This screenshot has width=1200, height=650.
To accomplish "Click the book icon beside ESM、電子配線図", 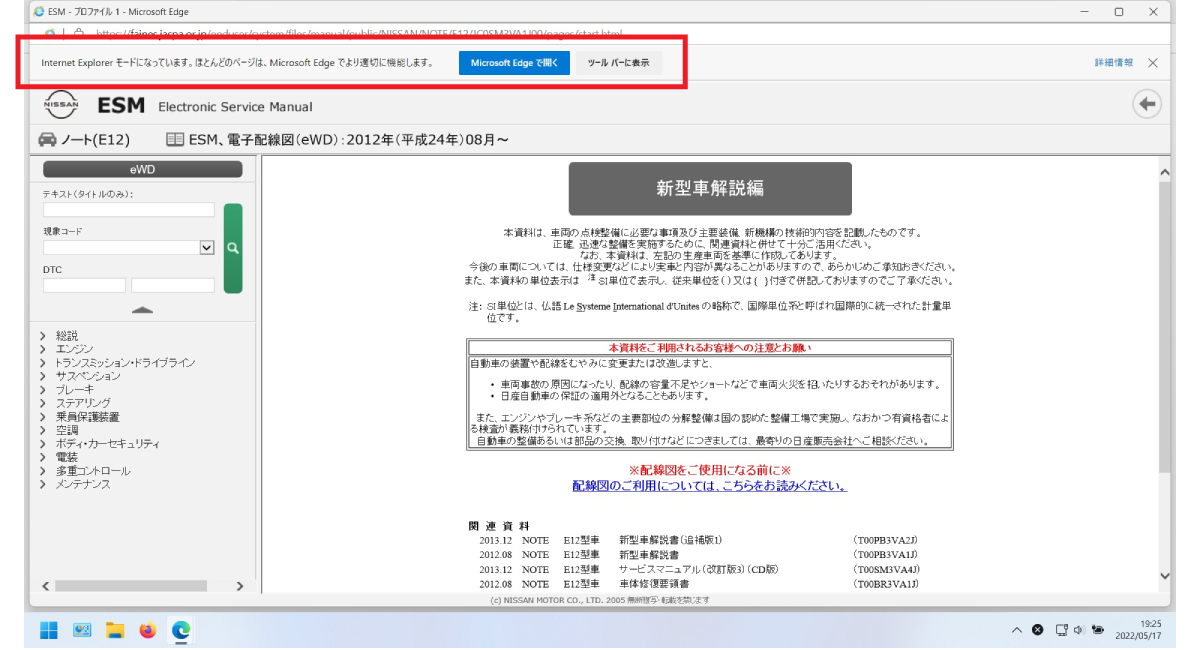I will (175, 140).
